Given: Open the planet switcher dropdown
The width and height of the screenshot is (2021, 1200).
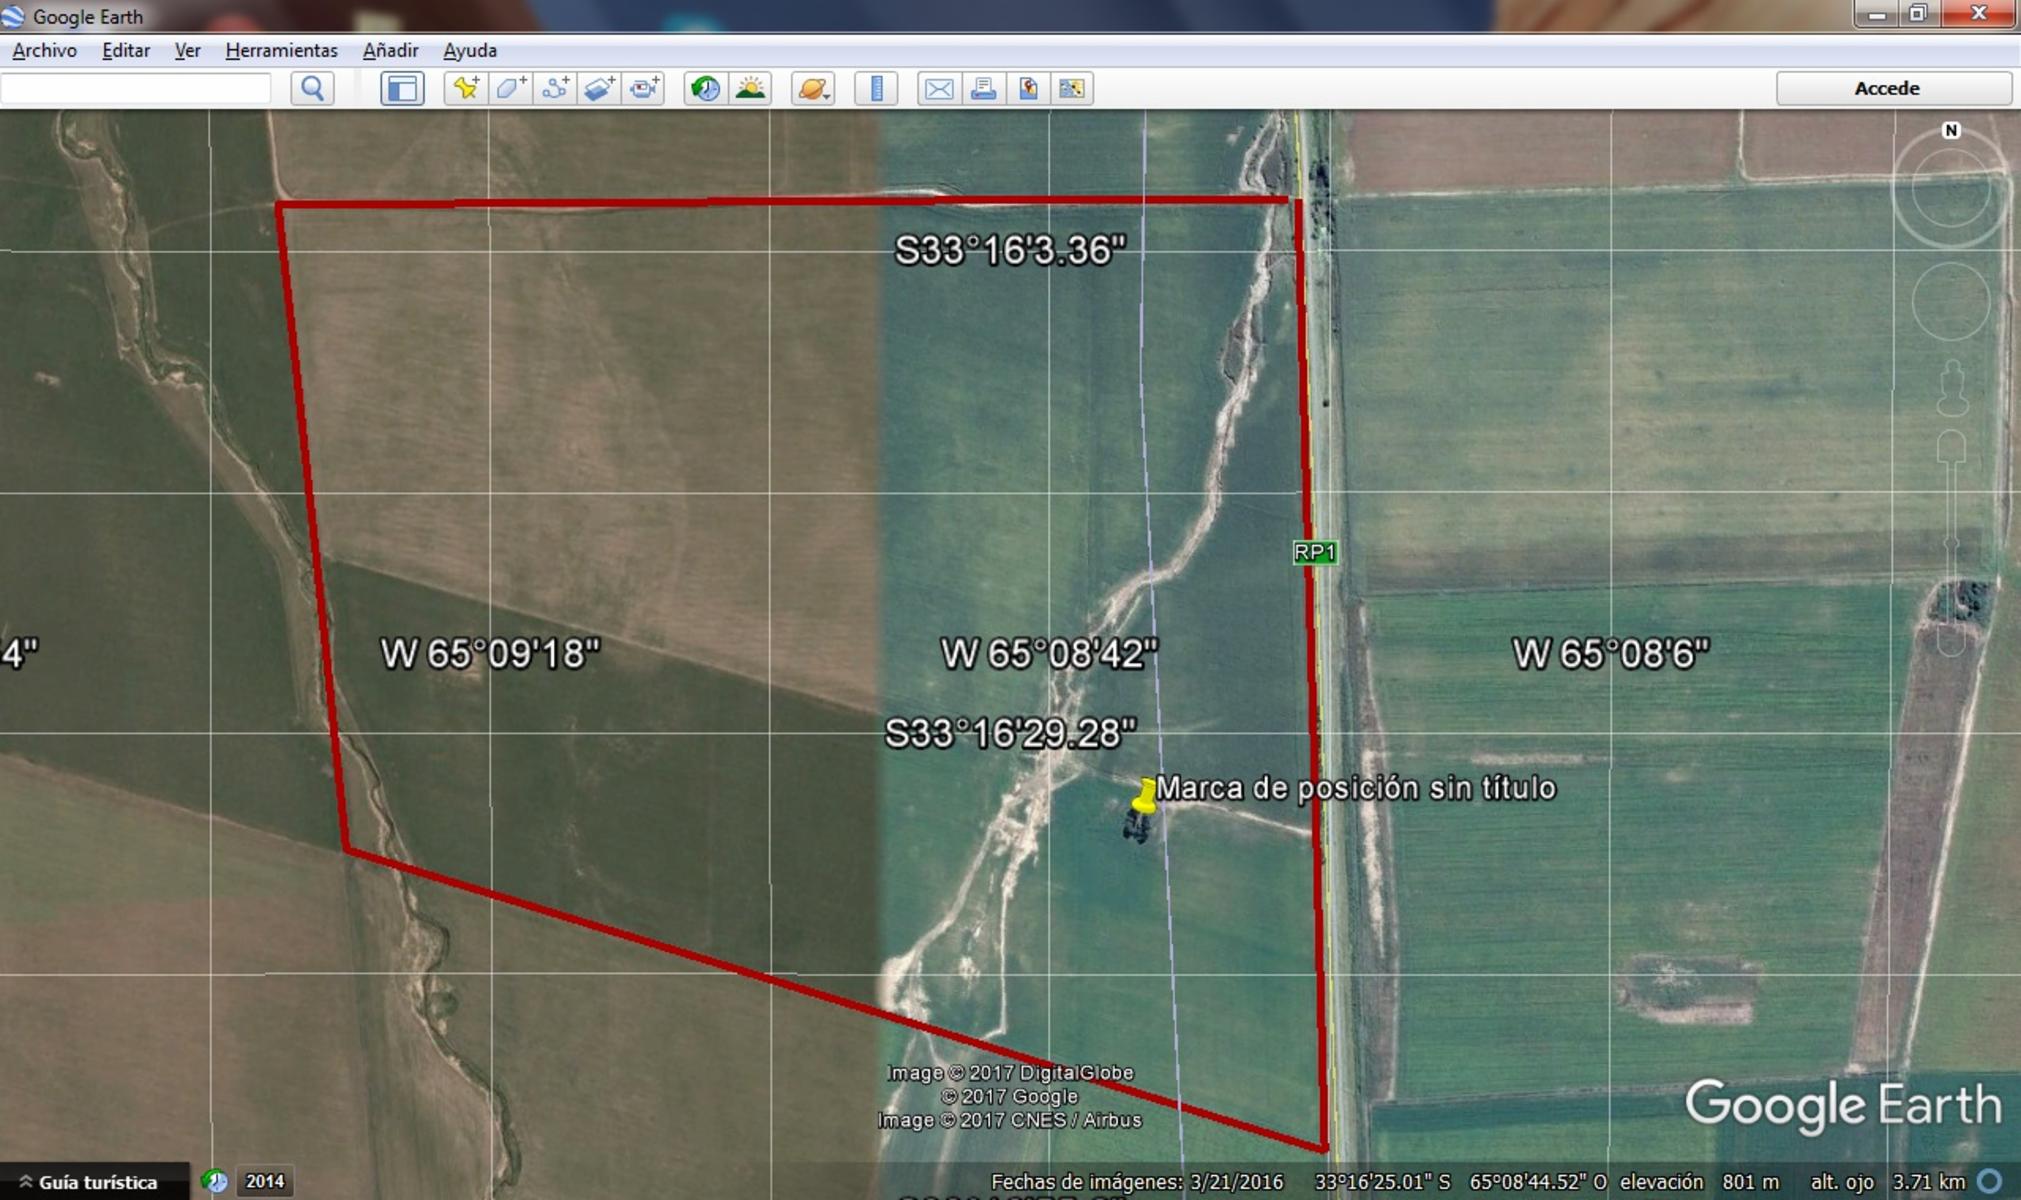Looking at the screenshot, I should [x=813, y=88].
